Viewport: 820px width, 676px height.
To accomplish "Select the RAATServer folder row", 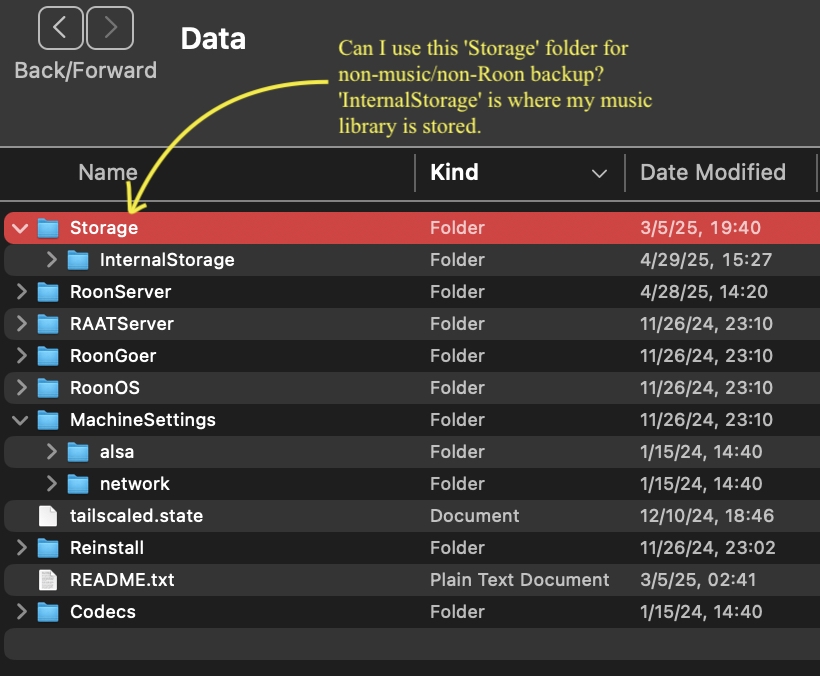I will click(412, 324).
